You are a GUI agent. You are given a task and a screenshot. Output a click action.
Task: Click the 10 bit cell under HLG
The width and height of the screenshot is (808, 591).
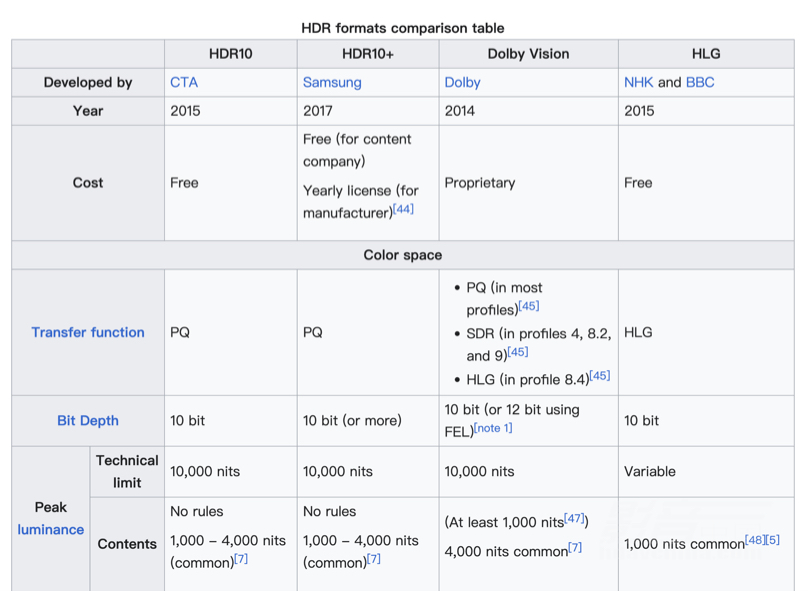tap(706, 420)
